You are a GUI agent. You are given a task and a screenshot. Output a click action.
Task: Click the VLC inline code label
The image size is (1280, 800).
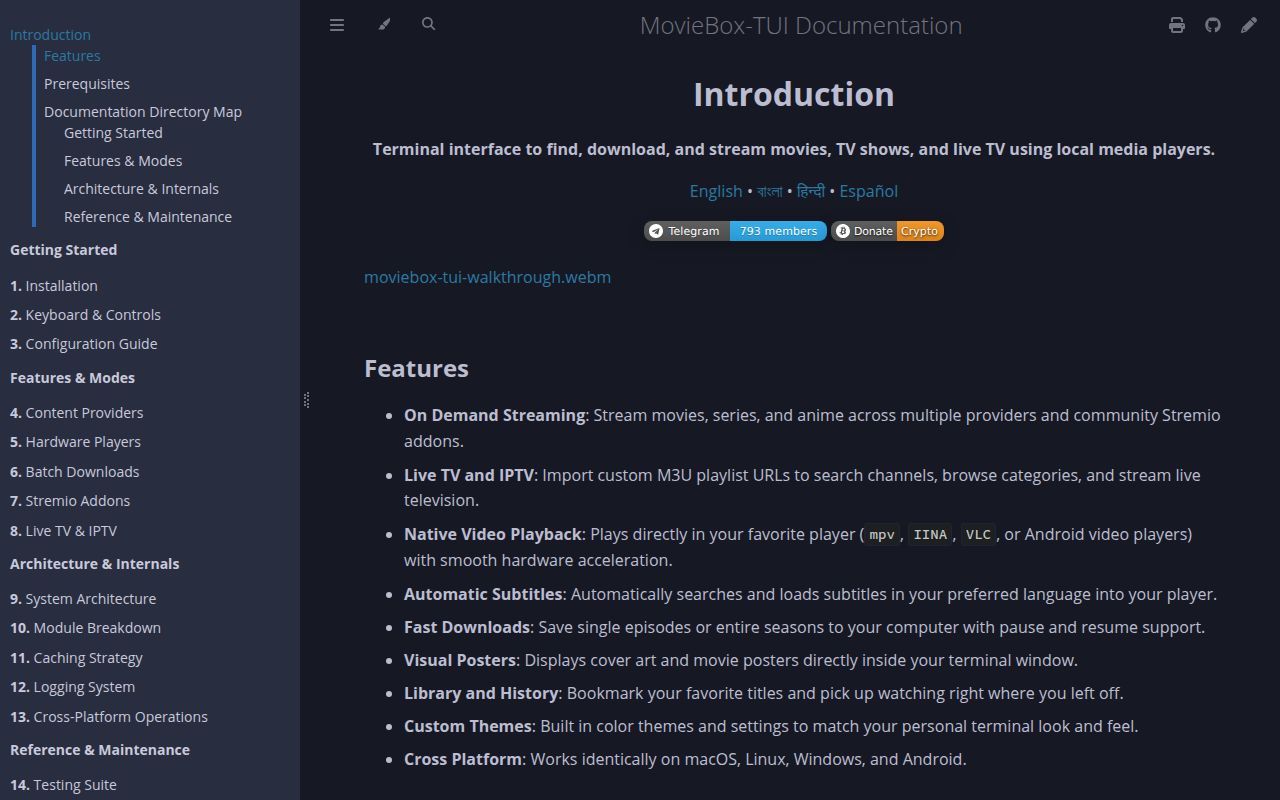click(x=978, y=534)
